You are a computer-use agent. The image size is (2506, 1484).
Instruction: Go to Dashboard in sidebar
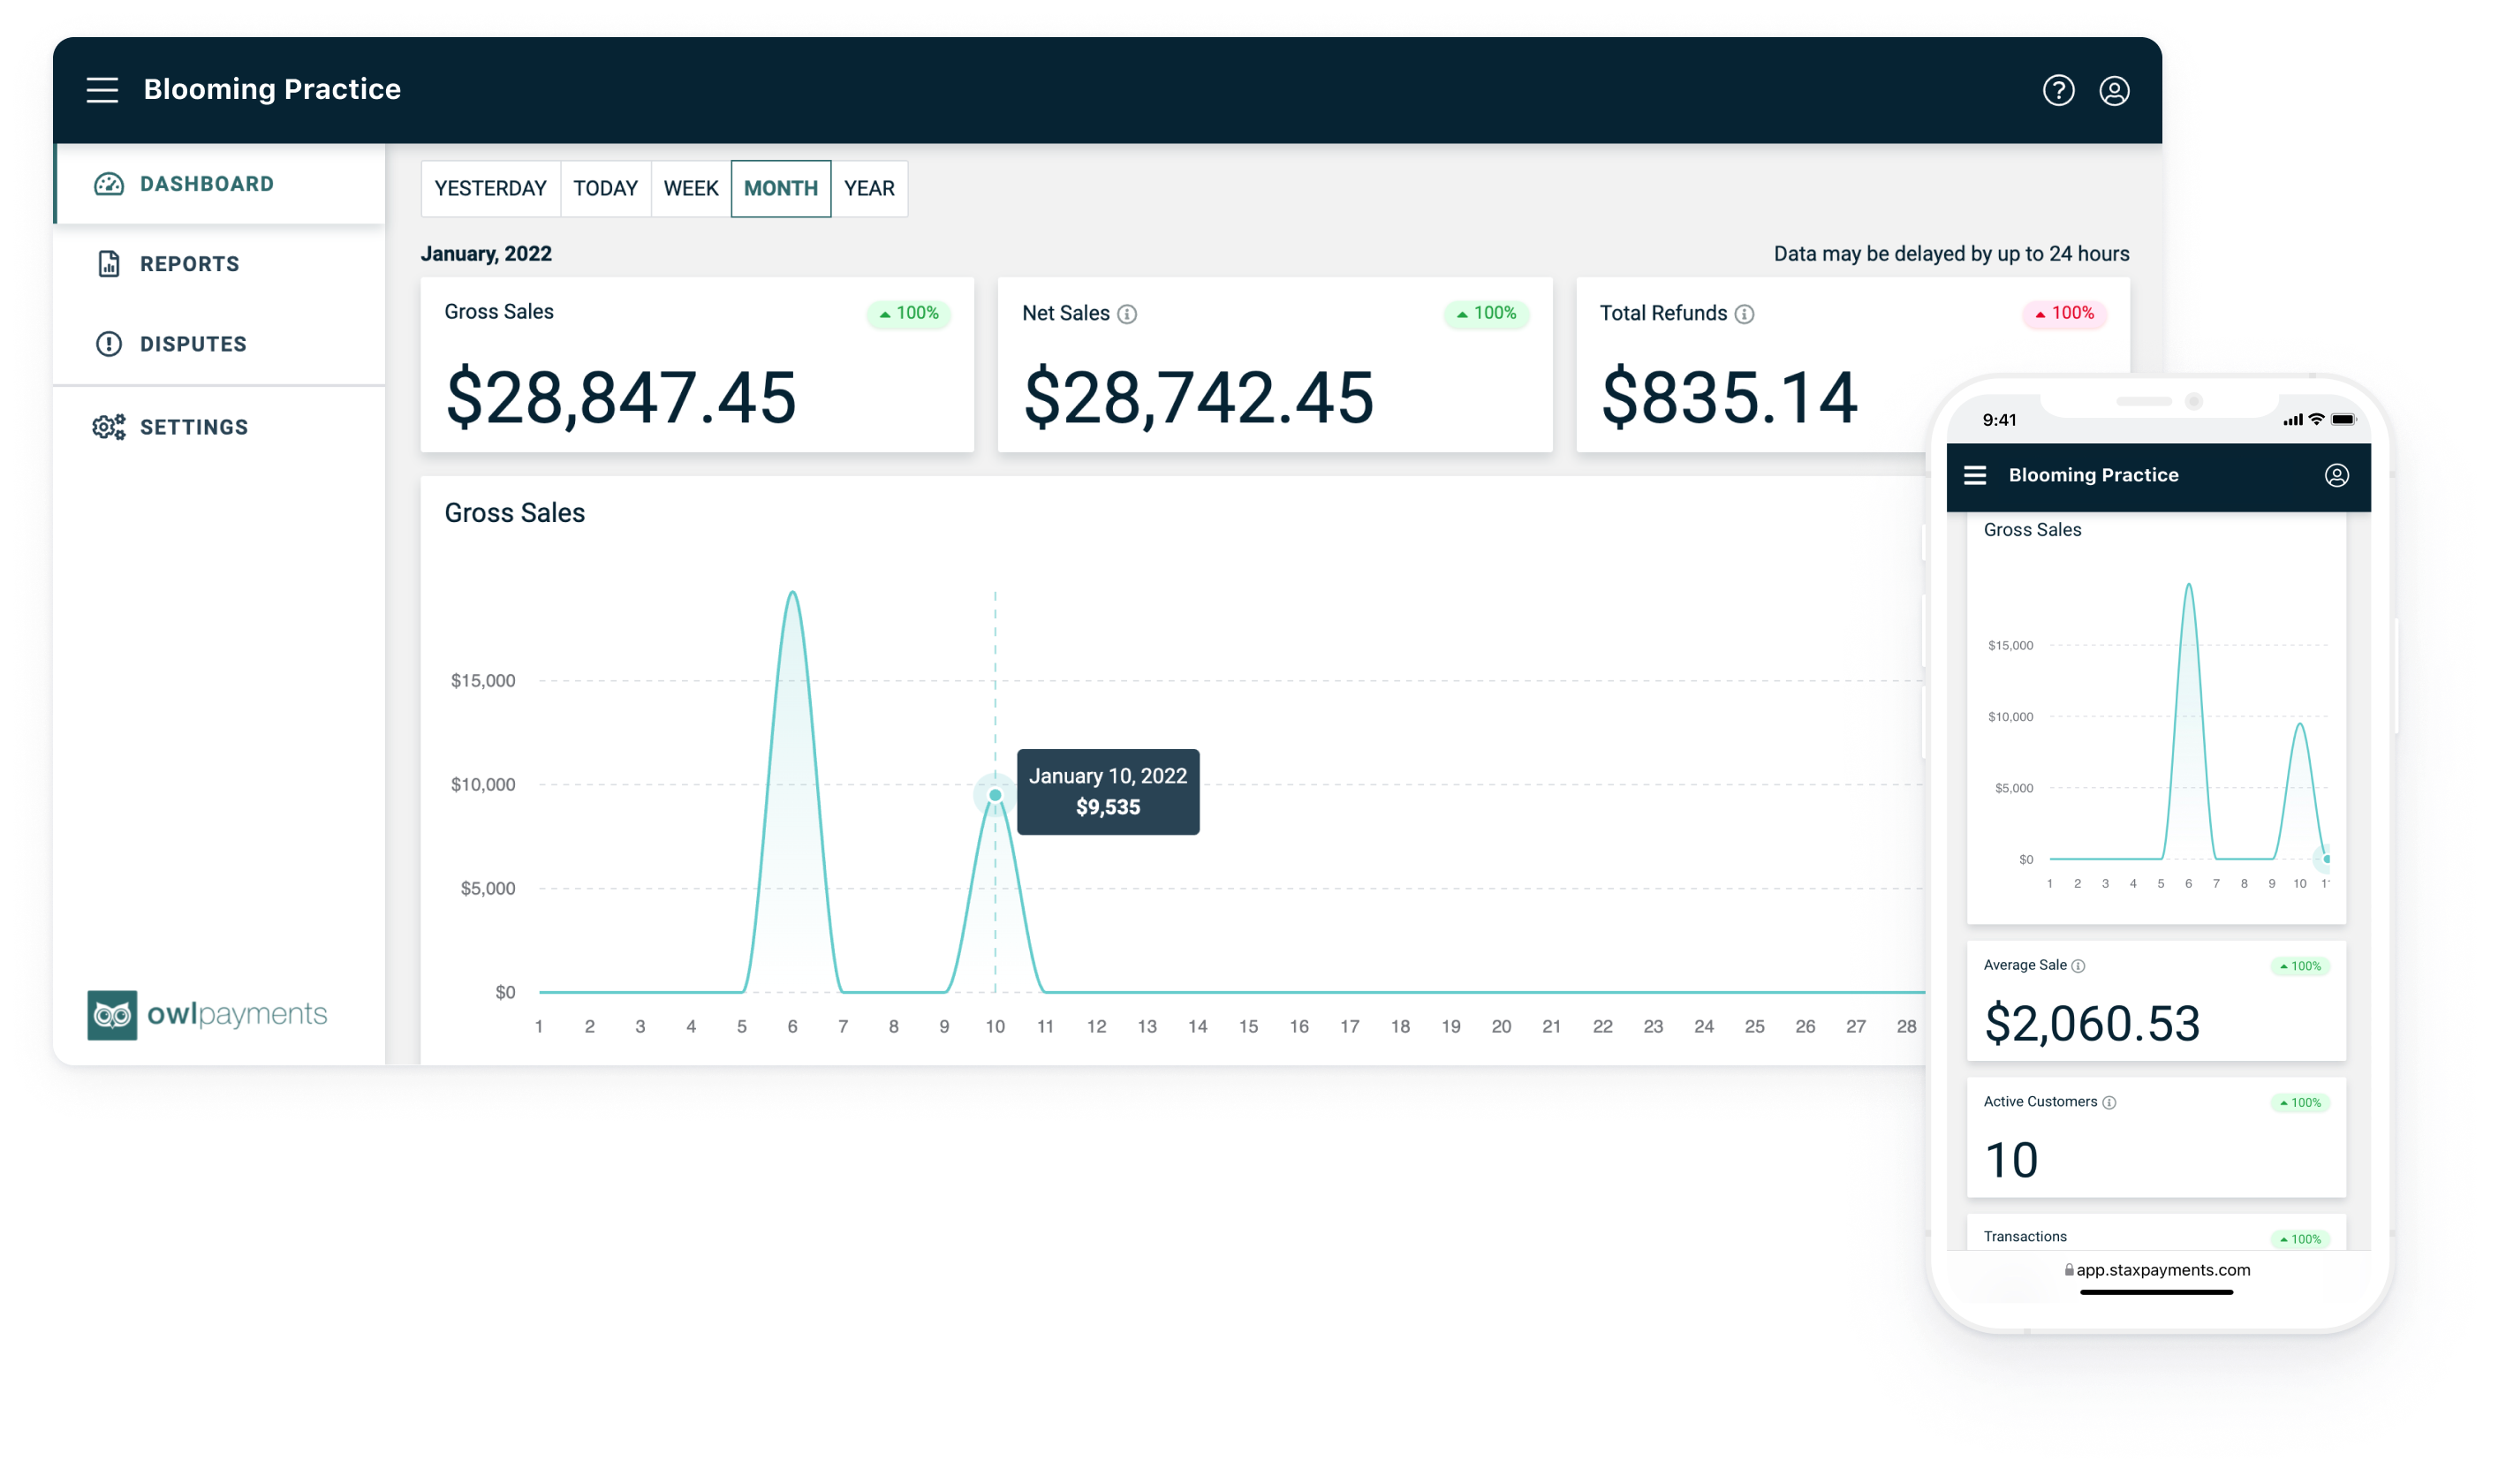click(x=220, y=184)
